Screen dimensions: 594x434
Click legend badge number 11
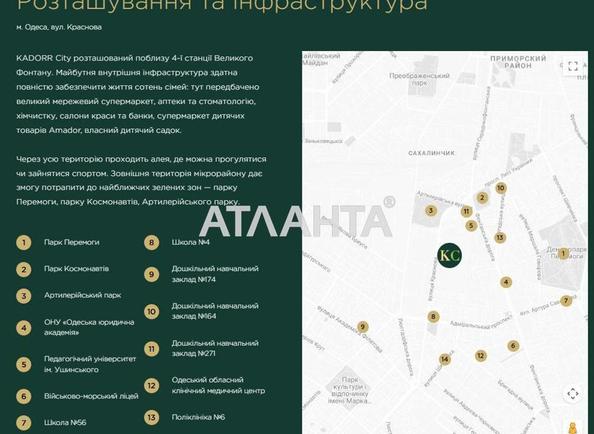pos(151,348)
